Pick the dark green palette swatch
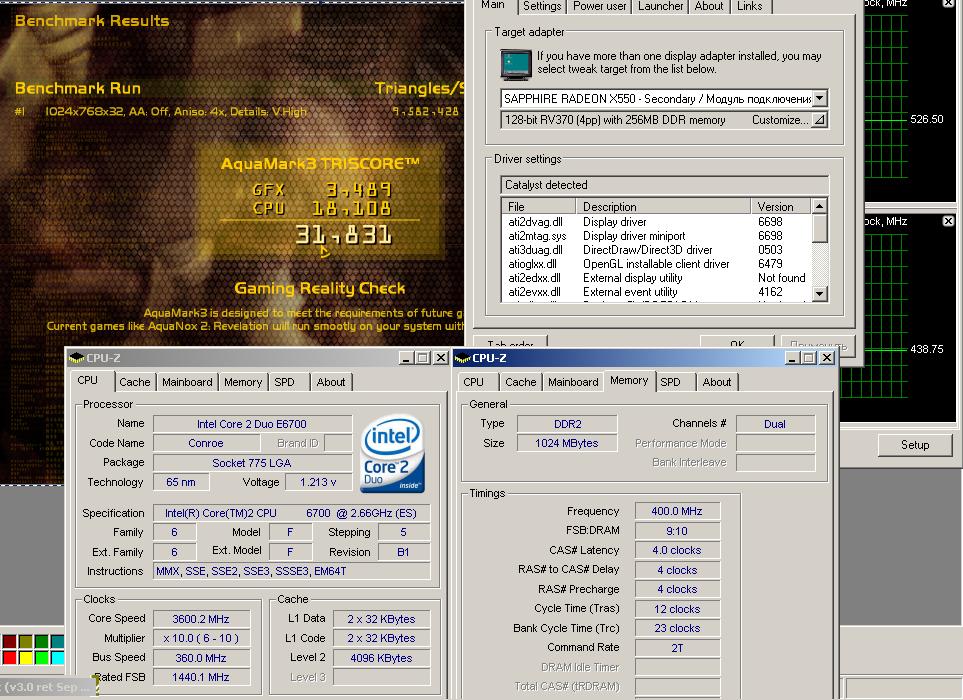Image resolution: width=963 pixels, height=700 pixels. 42,642
